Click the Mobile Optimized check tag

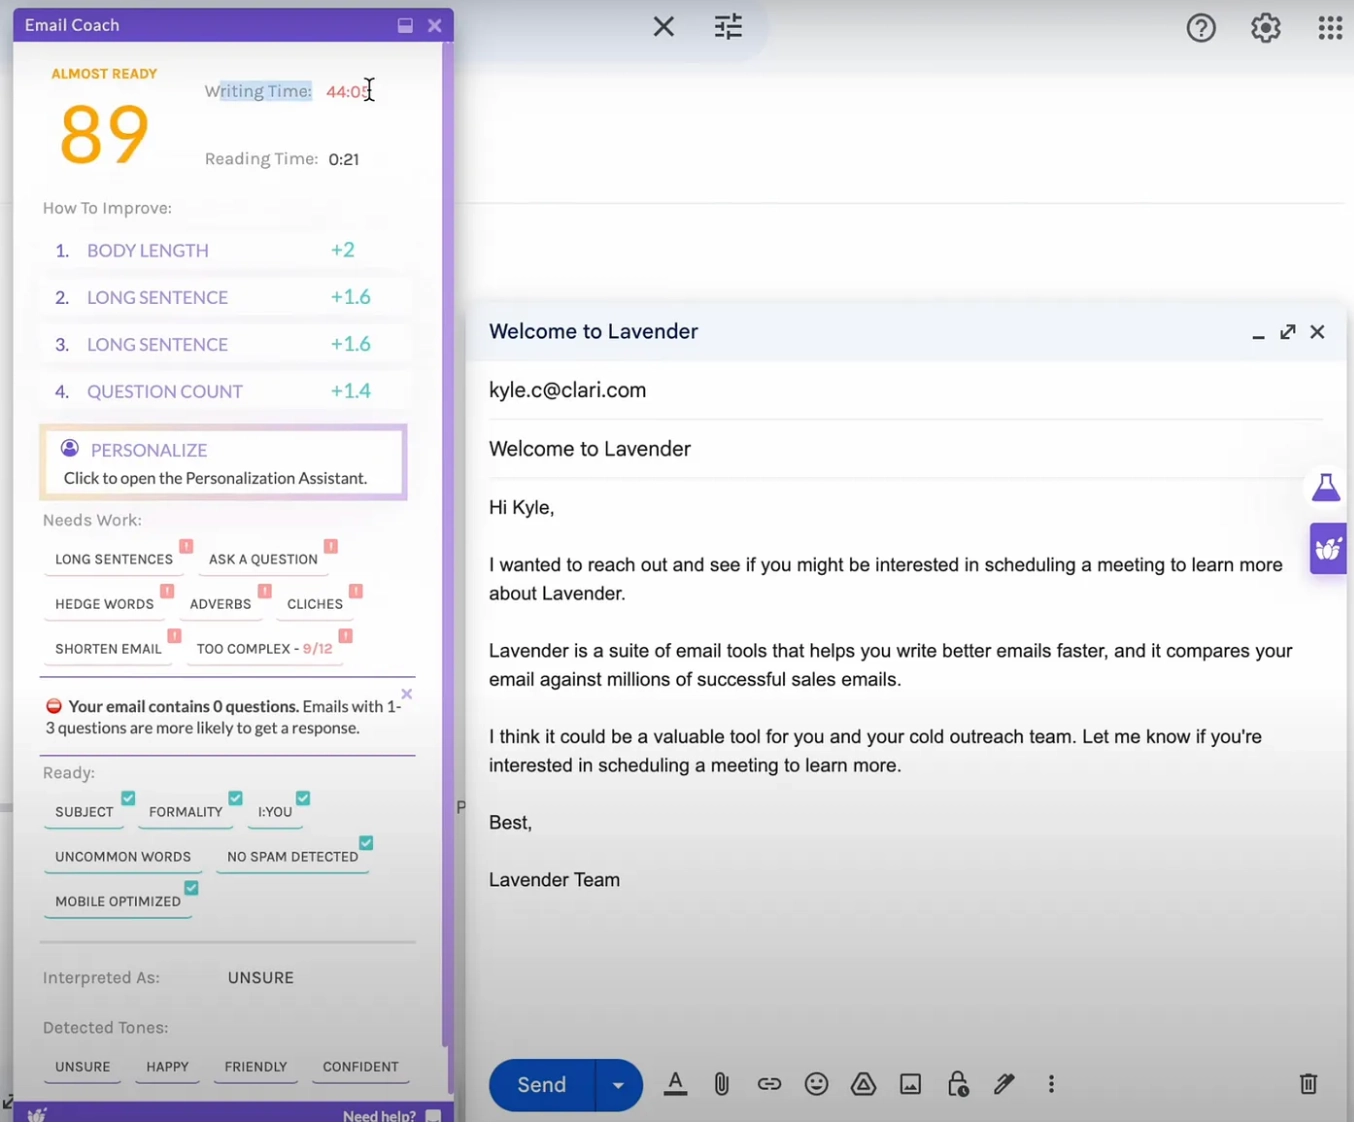[x=118, y=902]
